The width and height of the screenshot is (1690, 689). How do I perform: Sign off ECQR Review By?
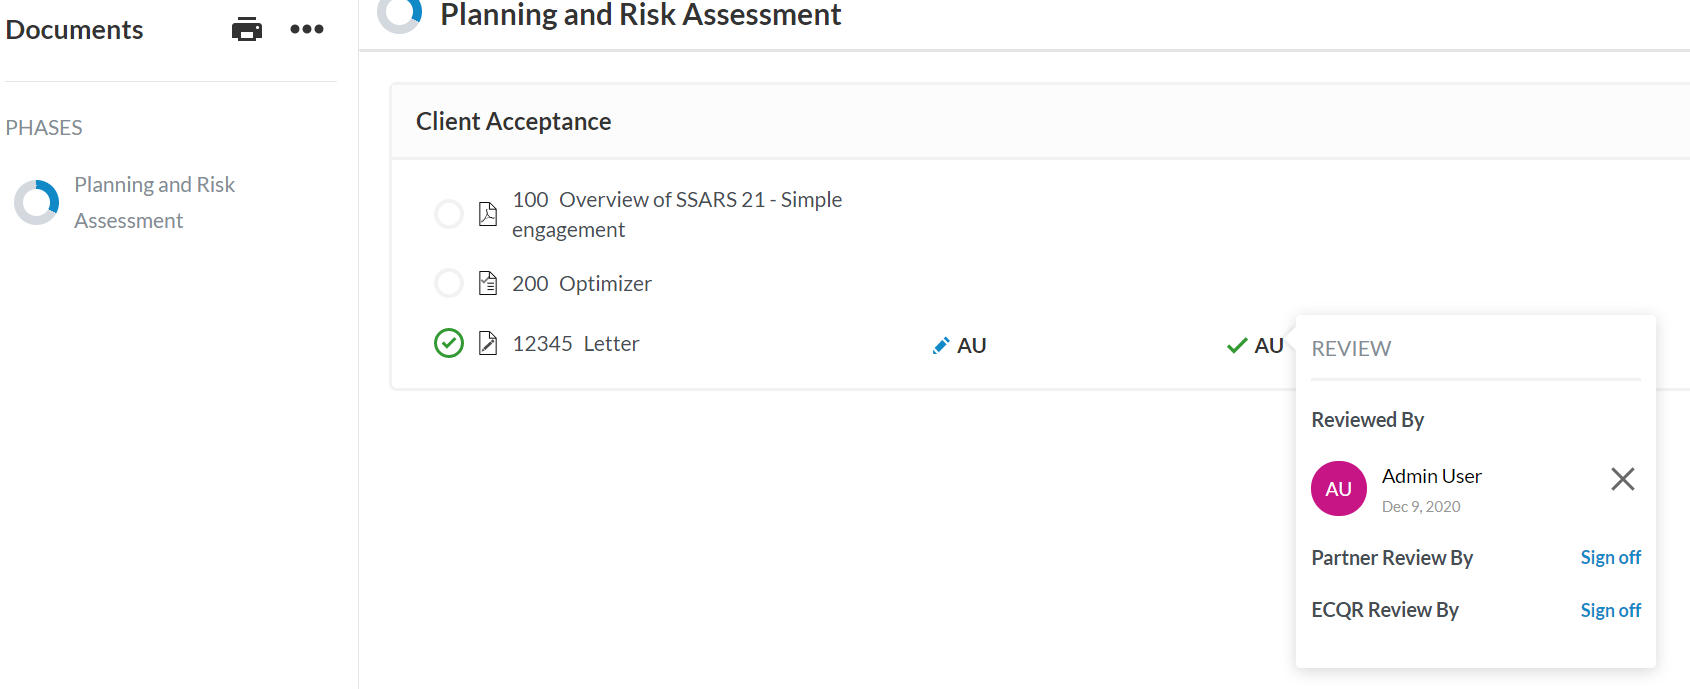point(1610,610)
